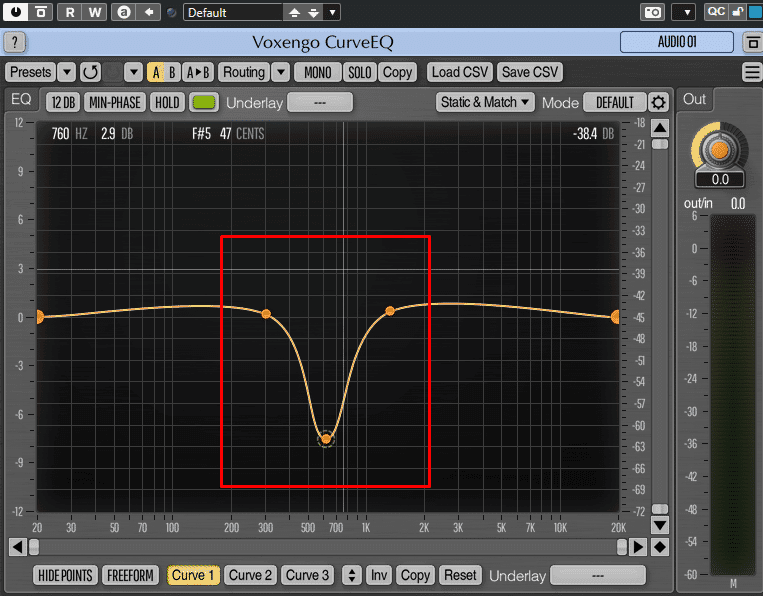This screenshot has height=596, width=763.
Task: Load previous preset with up arrow
Action: [294, 12]
